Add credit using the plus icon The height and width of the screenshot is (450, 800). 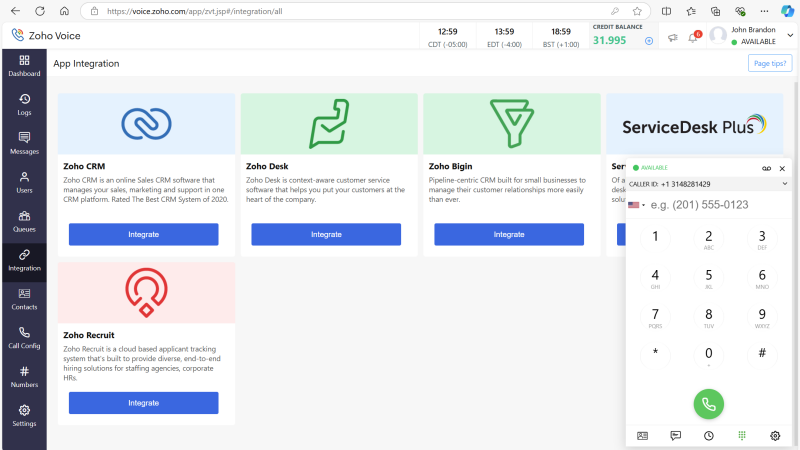tap(649, 40)
